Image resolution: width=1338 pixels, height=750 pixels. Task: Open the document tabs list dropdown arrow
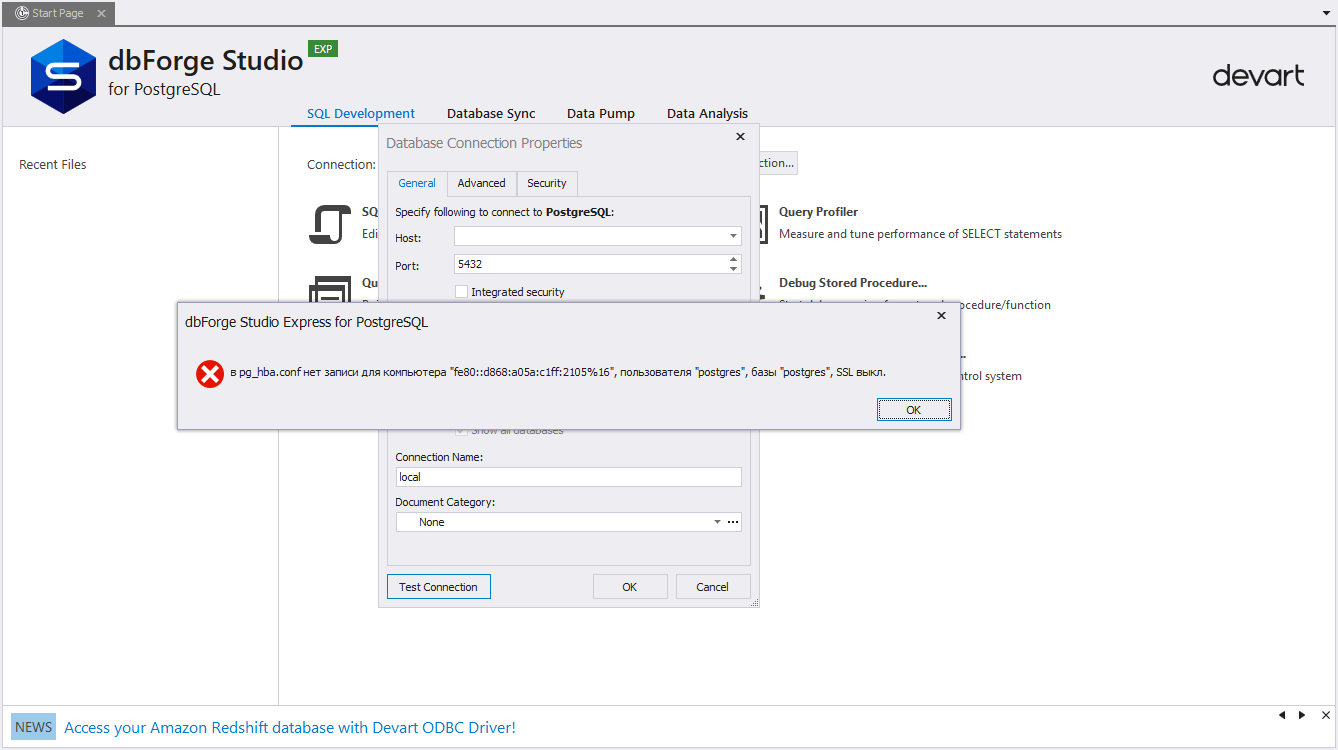point(1326,13)
